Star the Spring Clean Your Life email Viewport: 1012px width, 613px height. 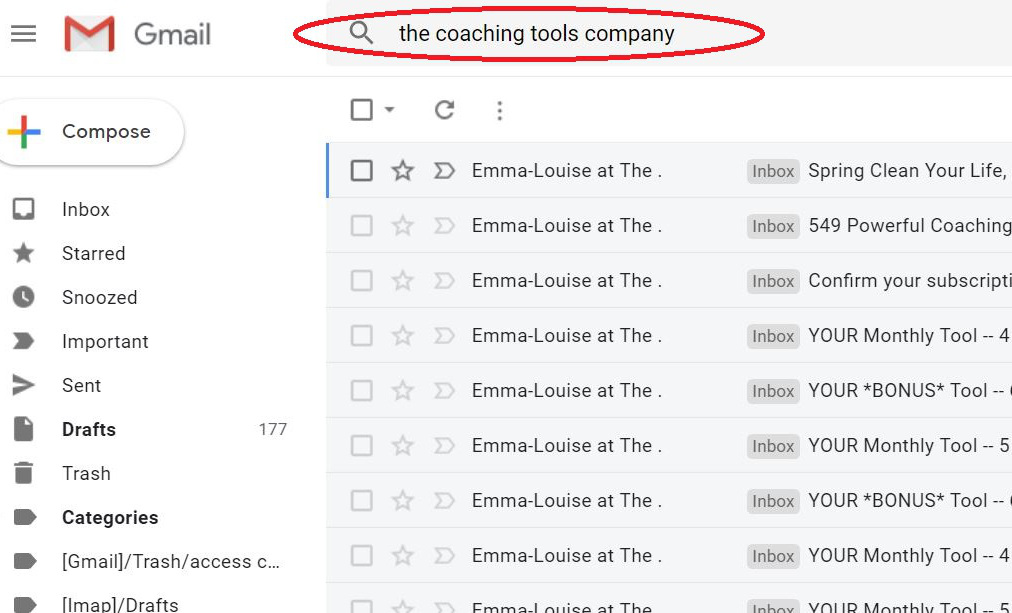pos(403,171)
